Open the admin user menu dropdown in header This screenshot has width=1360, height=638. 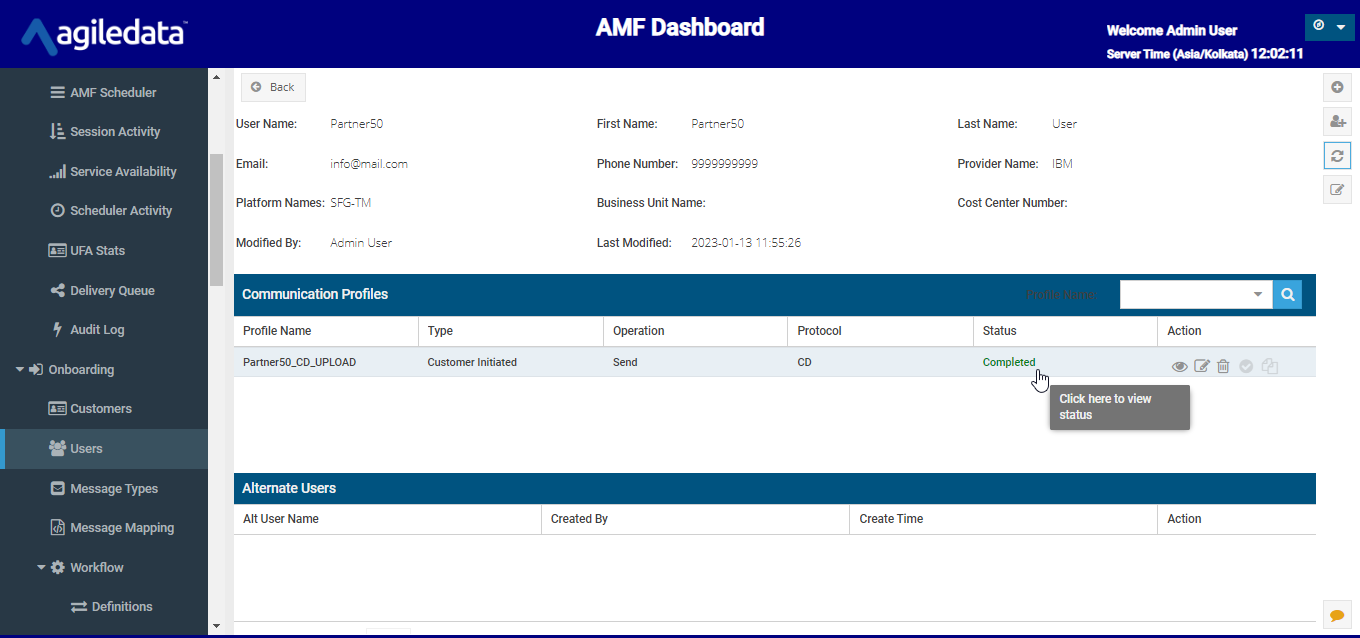[1329, 27]
